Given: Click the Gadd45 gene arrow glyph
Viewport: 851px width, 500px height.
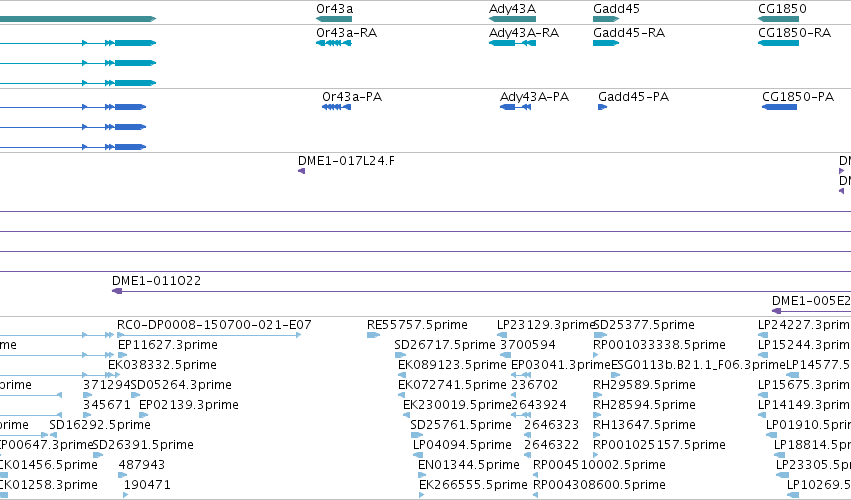Looking at the screenshot, I should coord(606,19).
